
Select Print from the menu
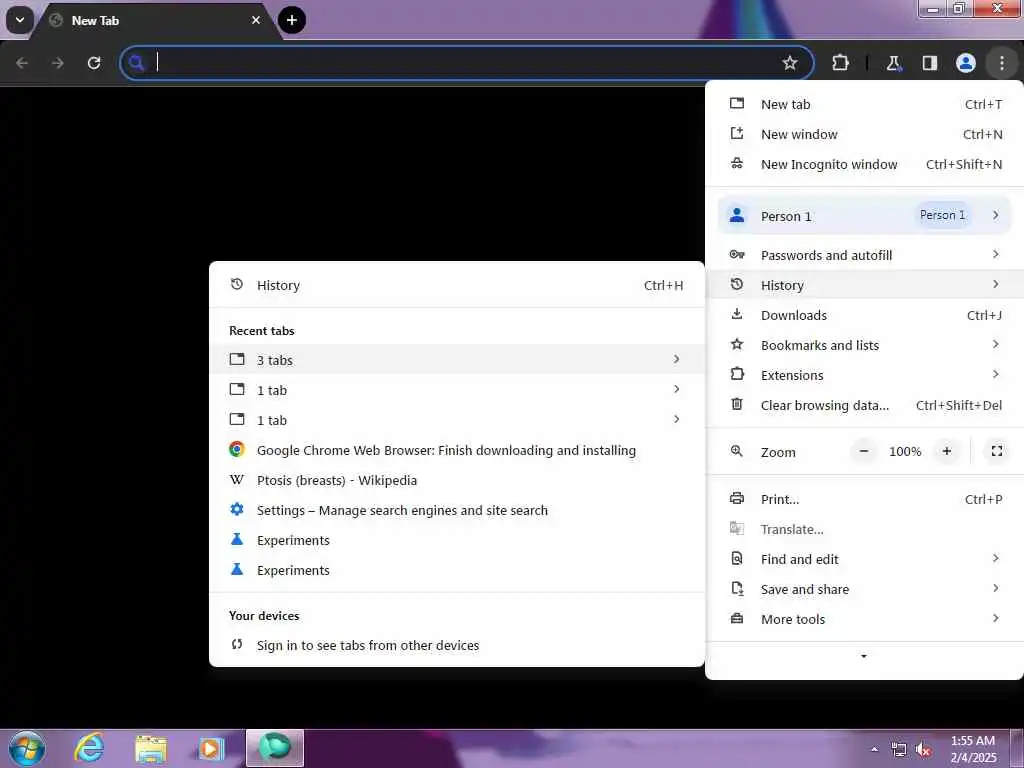pos(865,500)
